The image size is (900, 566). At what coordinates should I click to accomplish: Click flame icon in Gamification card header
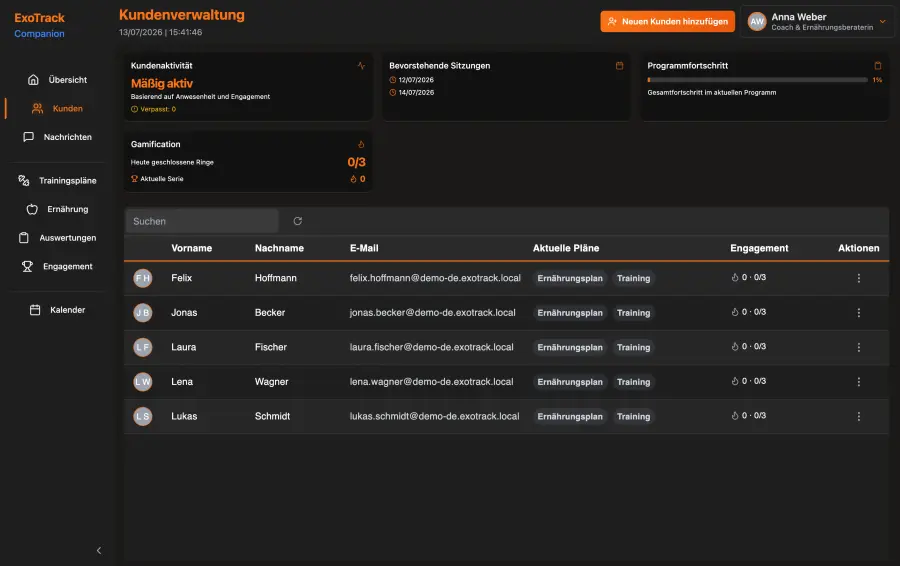pyautogui.click(x=361, y=144)
